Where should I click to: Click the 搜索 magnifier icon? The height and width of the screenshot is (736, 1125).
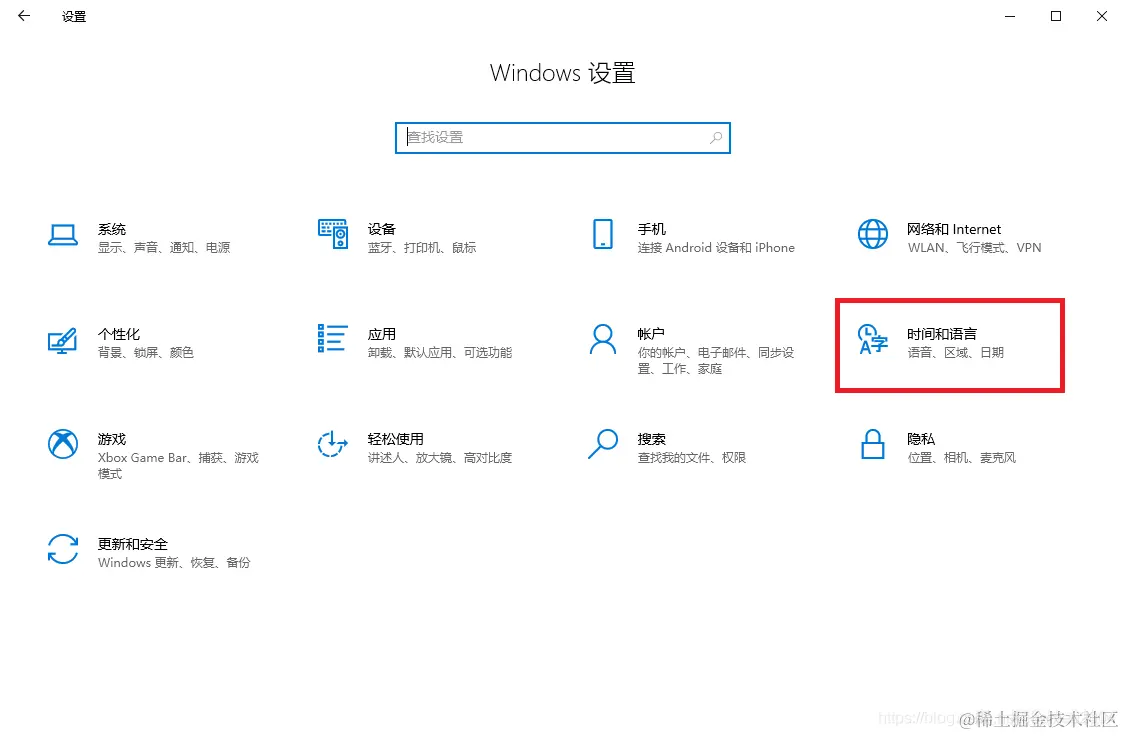pyautogui.click(x=603, y=444)
